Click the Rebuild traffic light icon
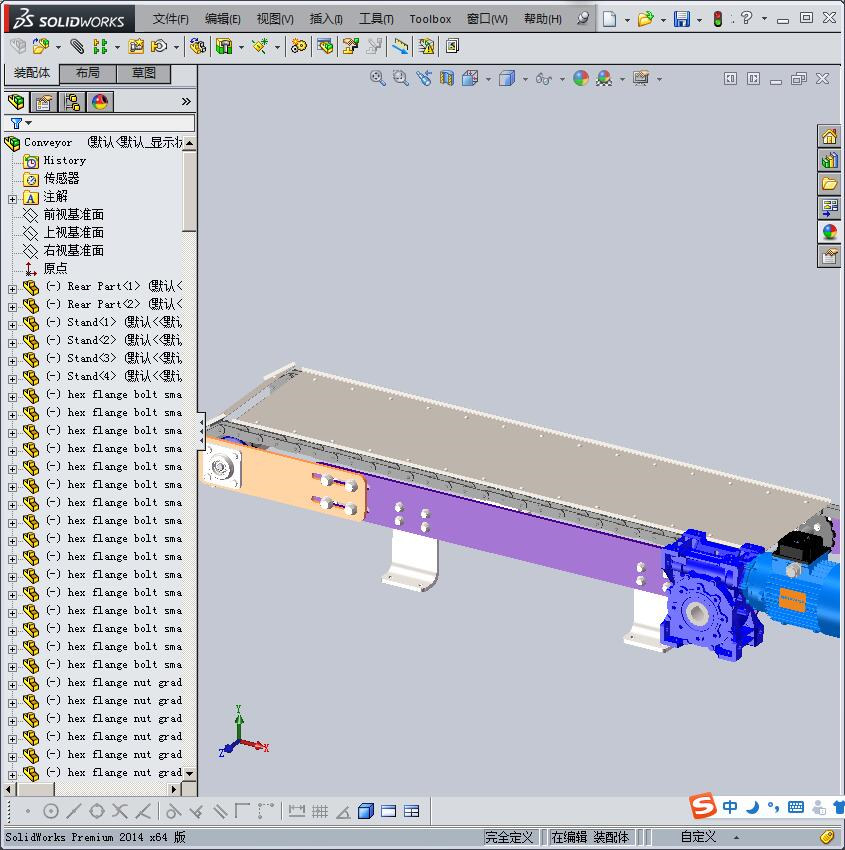845x850 pixels. tap(718, 19)
